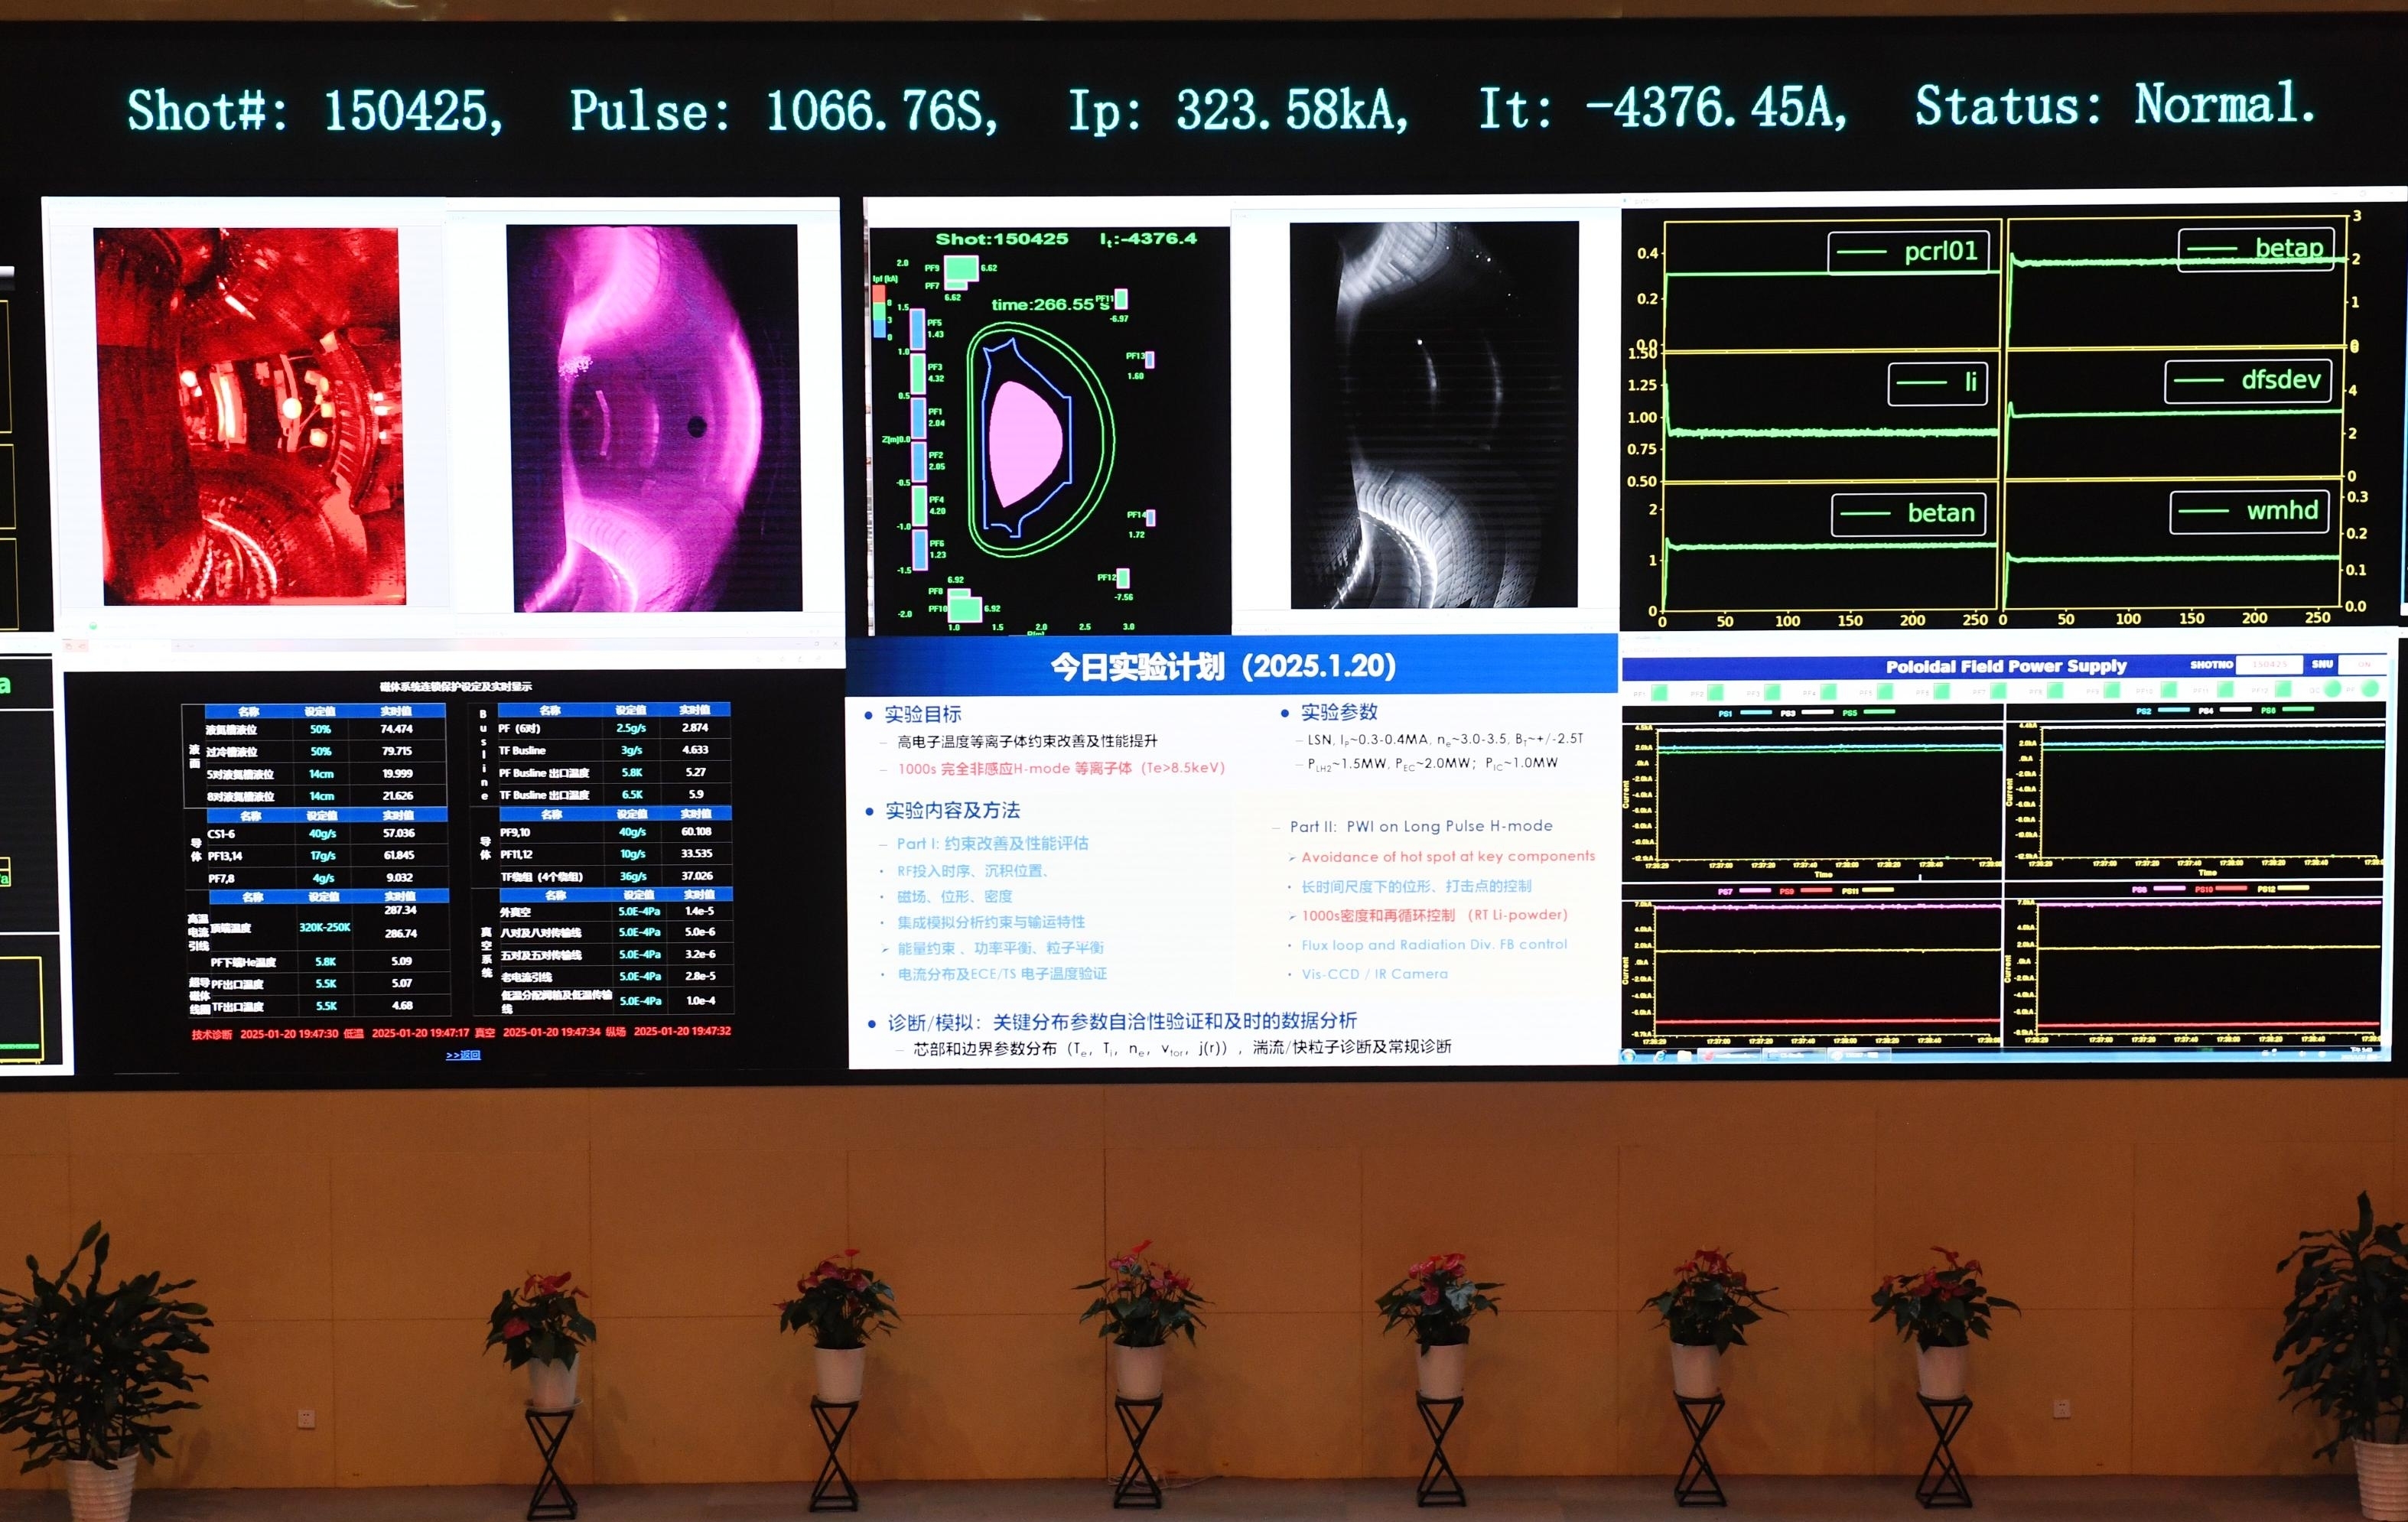Click the PF9,10 row value 60.108
Image resolution: width=2408 pixels, height=1522 pixels.
pos(696,832)
